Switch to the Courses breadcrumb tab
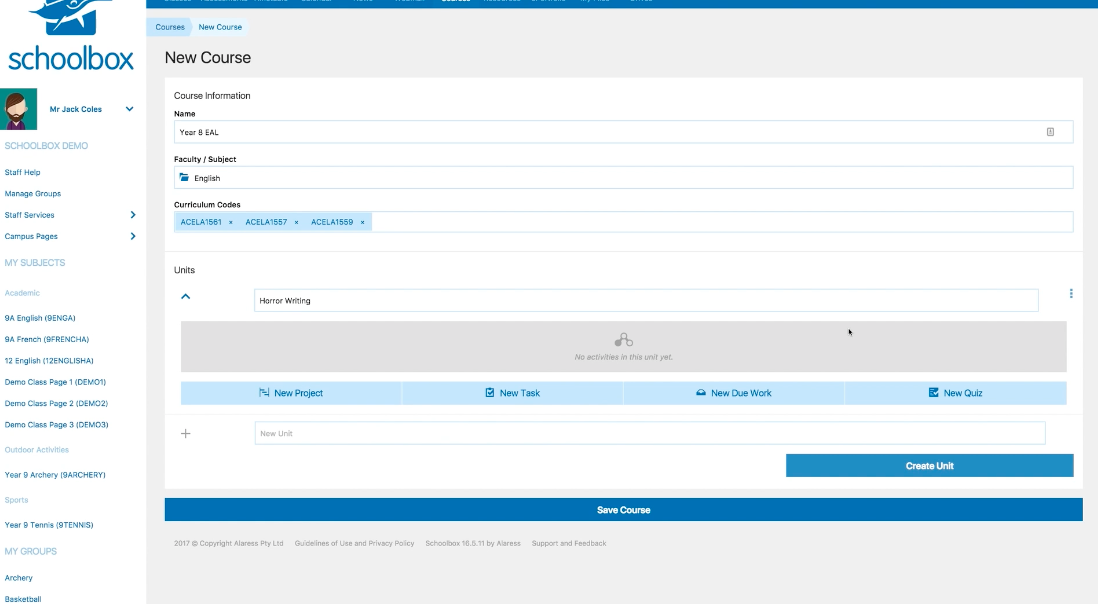 (168, 27)
